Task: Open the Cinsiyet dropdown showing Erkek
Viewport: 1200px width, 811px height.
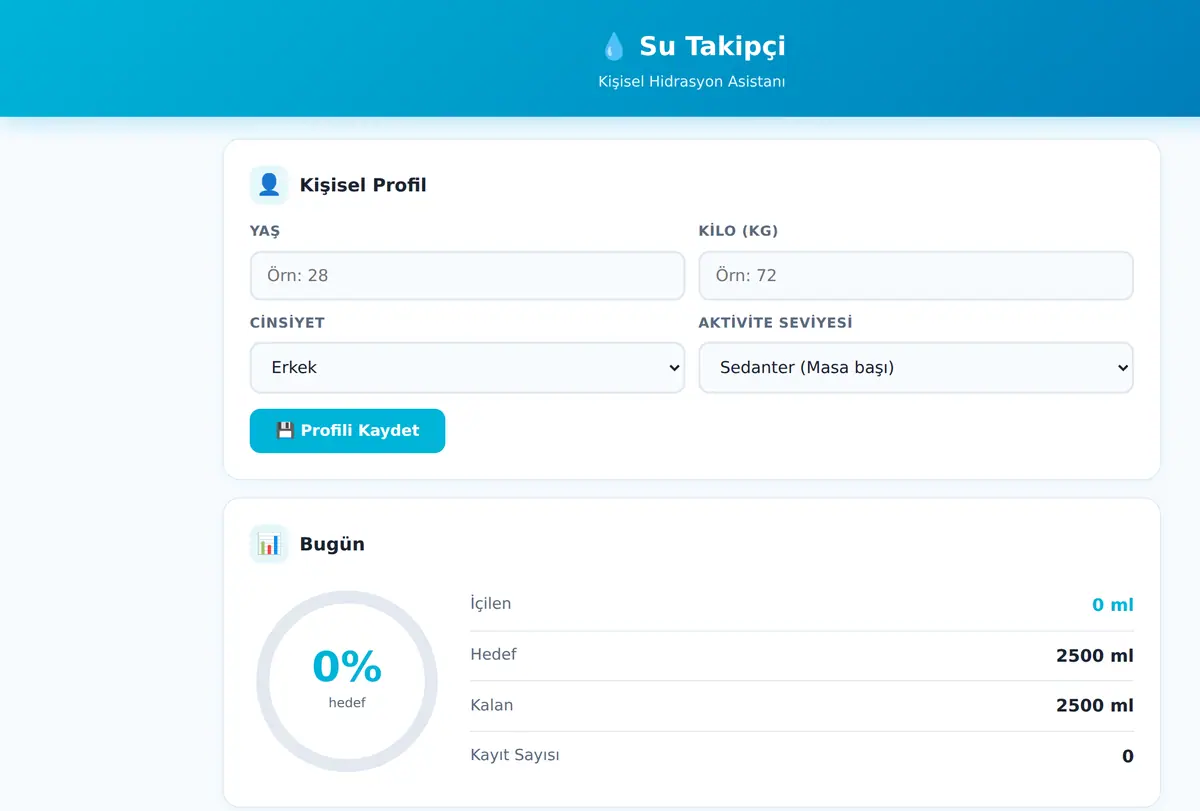Action: [x=467, y=367]
